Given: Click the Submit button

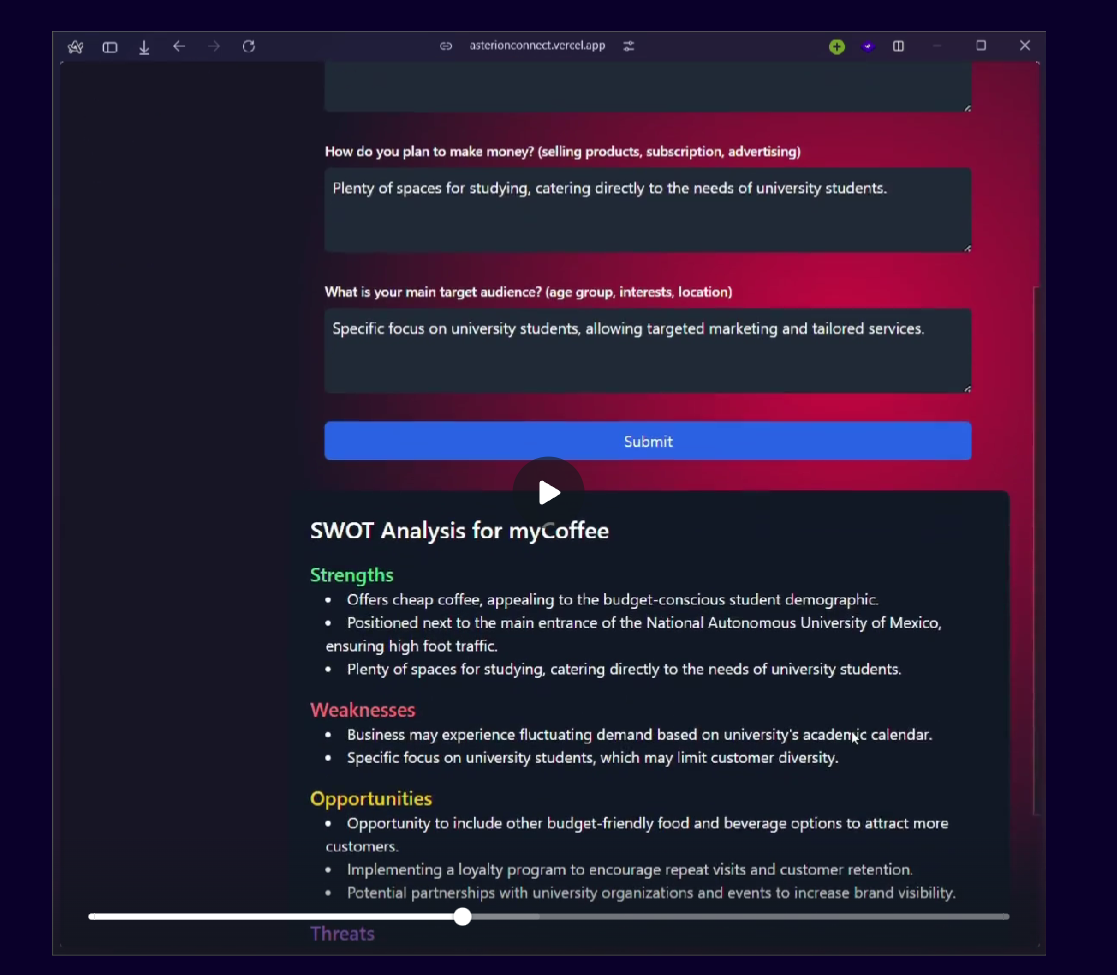Looking at the screenshot, I should point(648,441).
